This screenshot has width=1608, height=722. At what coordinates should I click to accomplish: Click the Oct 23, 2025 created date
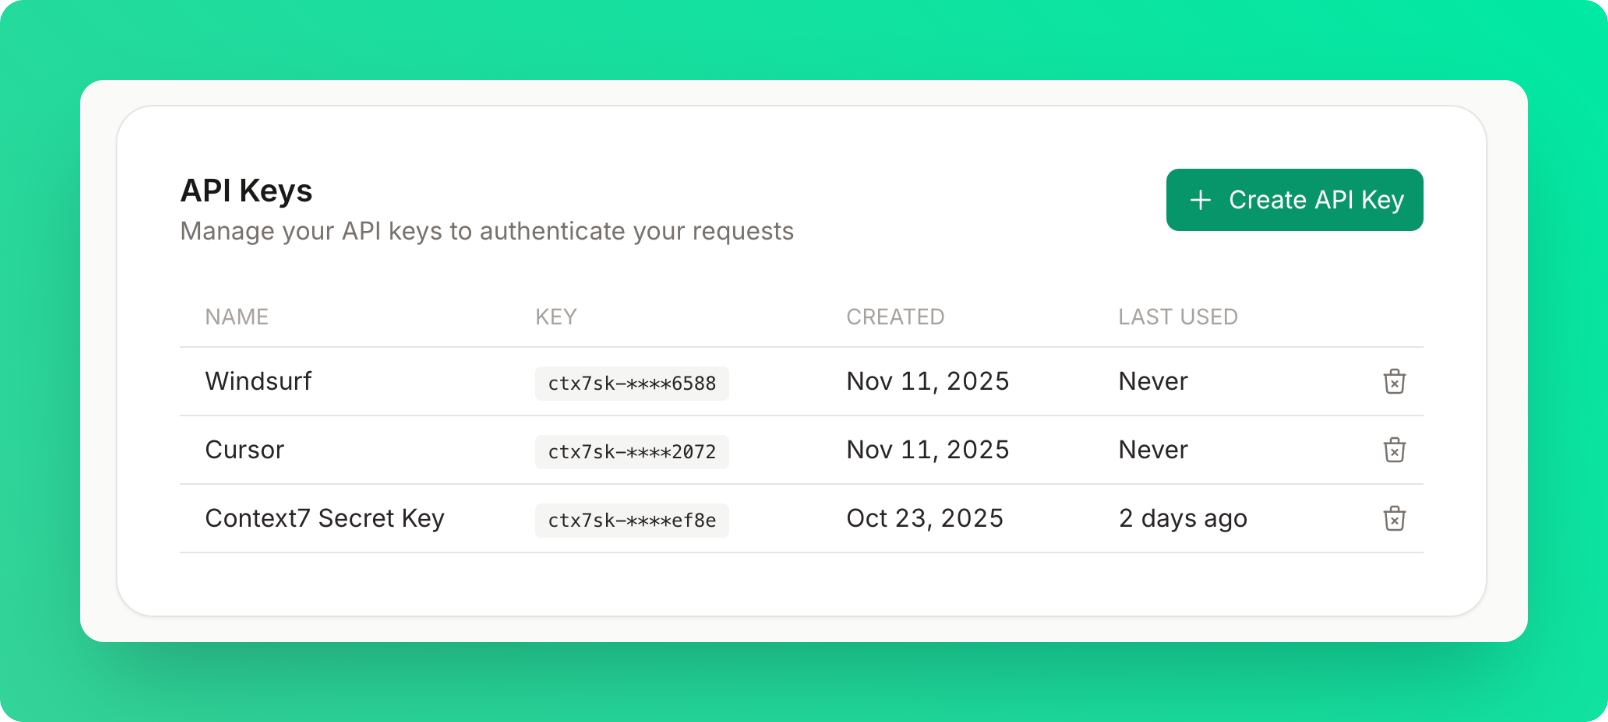[x=924, y=518]
